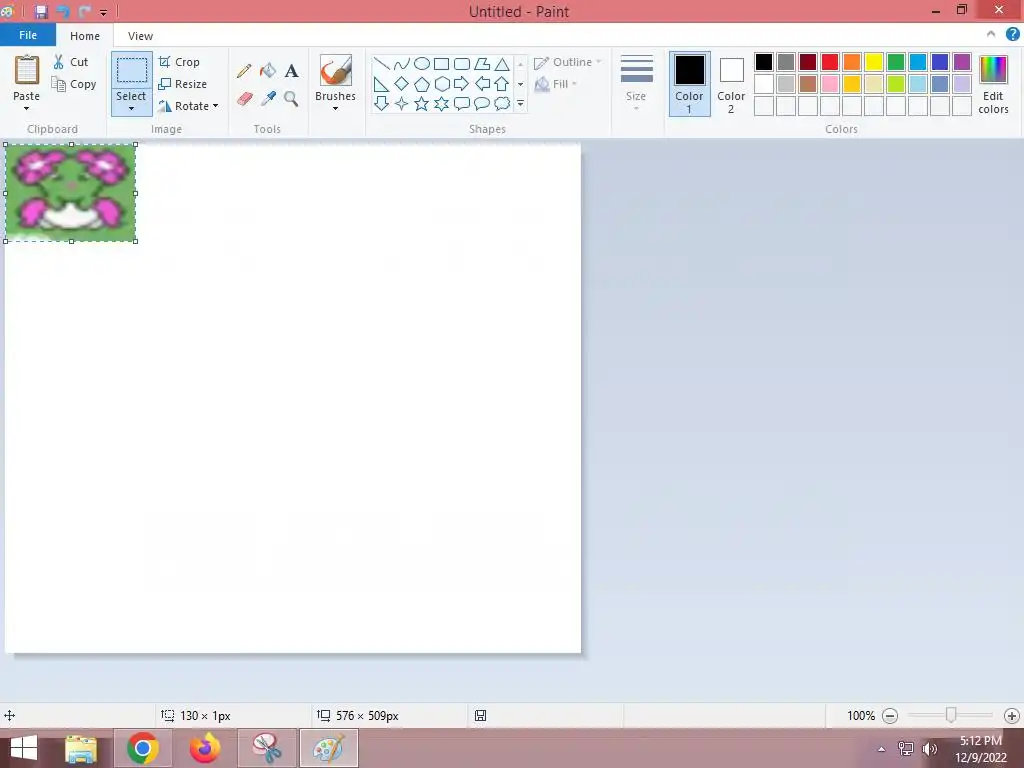The height and width of the screenshot is (768, 1024).
Task: Choose the Oval shape
Action: click(x=422, y=64)
